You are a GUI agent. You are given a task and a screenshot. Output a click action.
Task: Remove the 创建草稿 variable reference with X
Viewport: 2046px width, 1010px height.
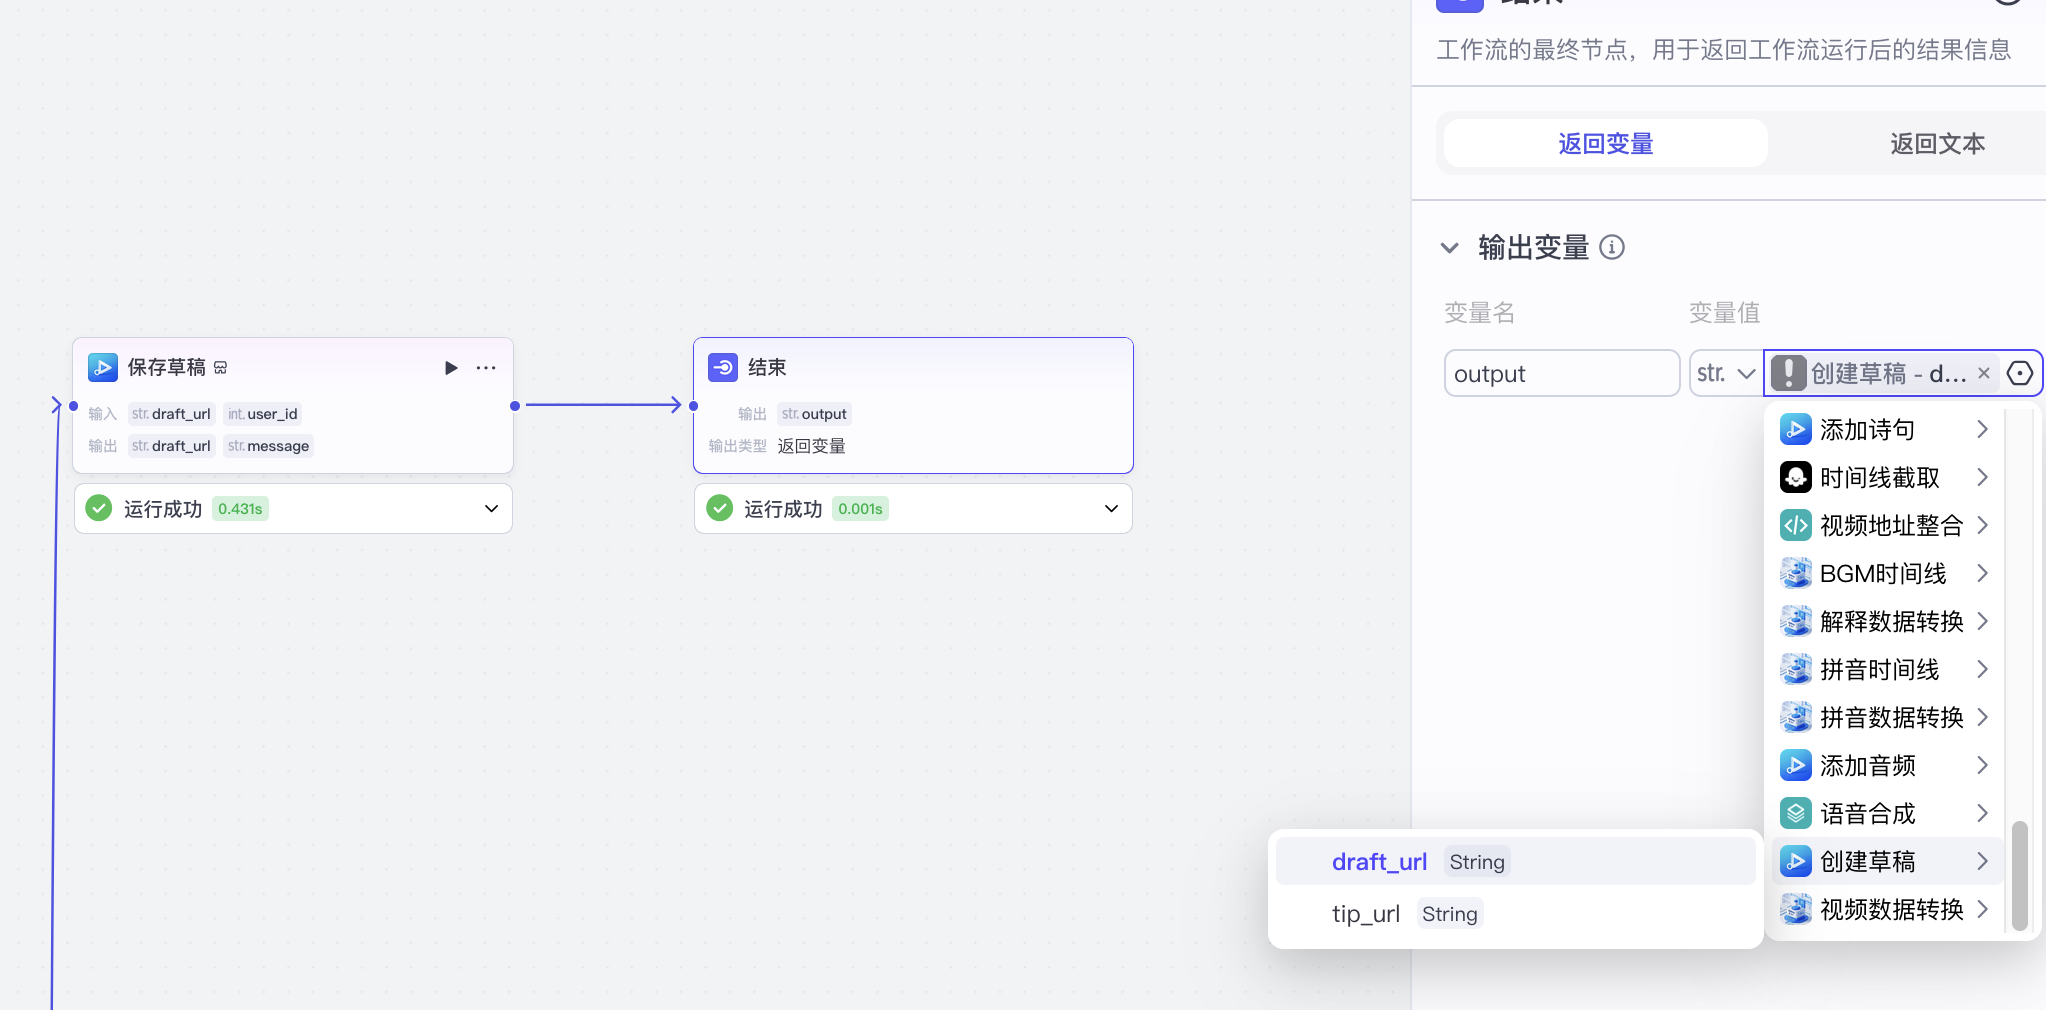pos(1984,373)
